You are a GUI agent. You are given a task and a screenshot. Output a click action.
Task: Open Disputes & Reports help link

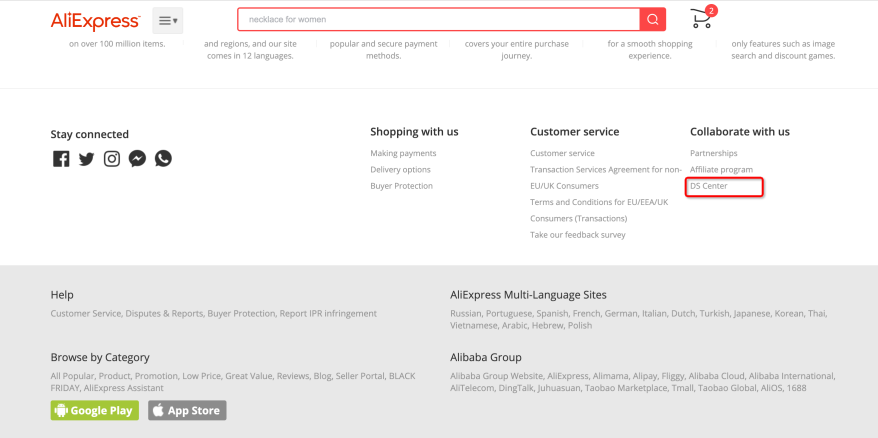[164, 314]
